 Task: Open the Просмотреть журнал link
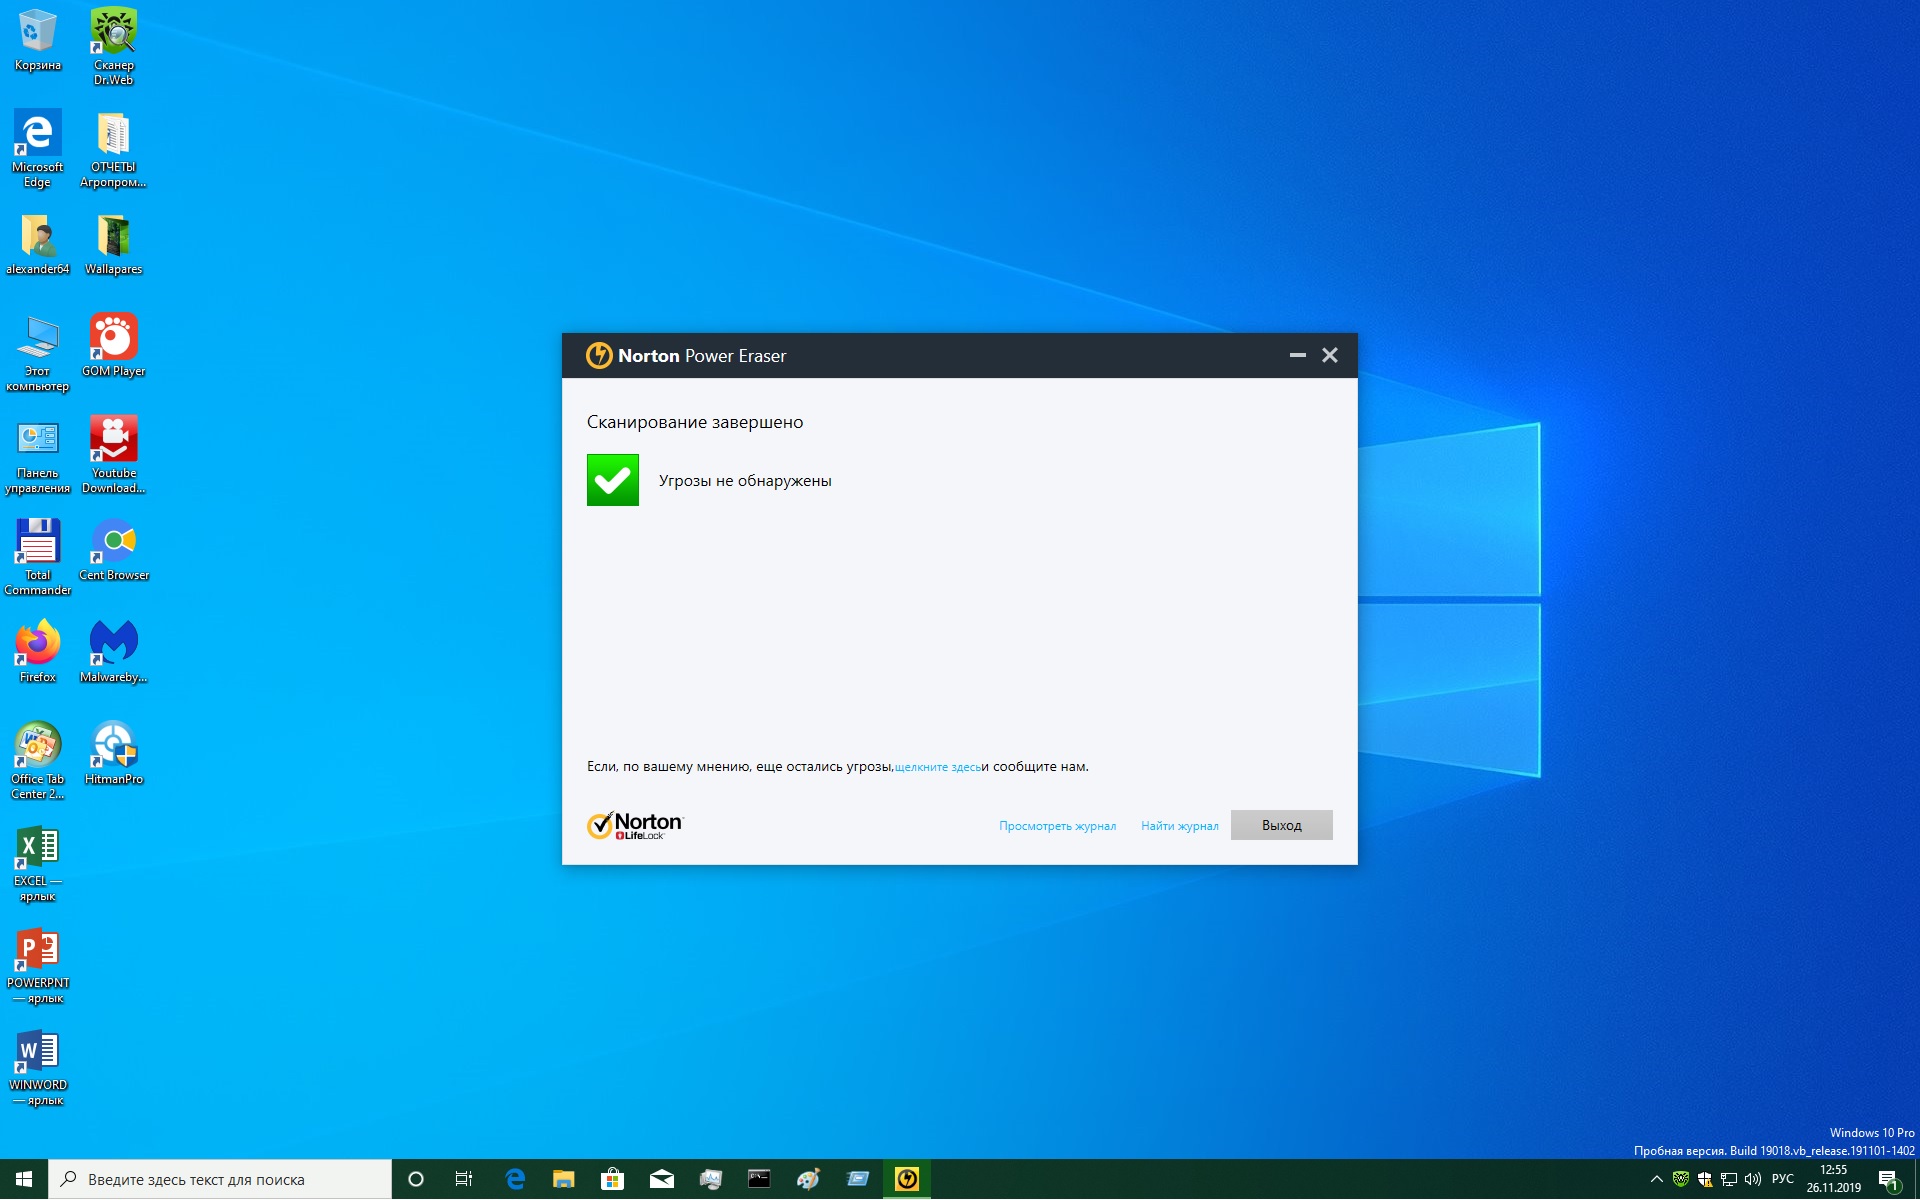1057,826
